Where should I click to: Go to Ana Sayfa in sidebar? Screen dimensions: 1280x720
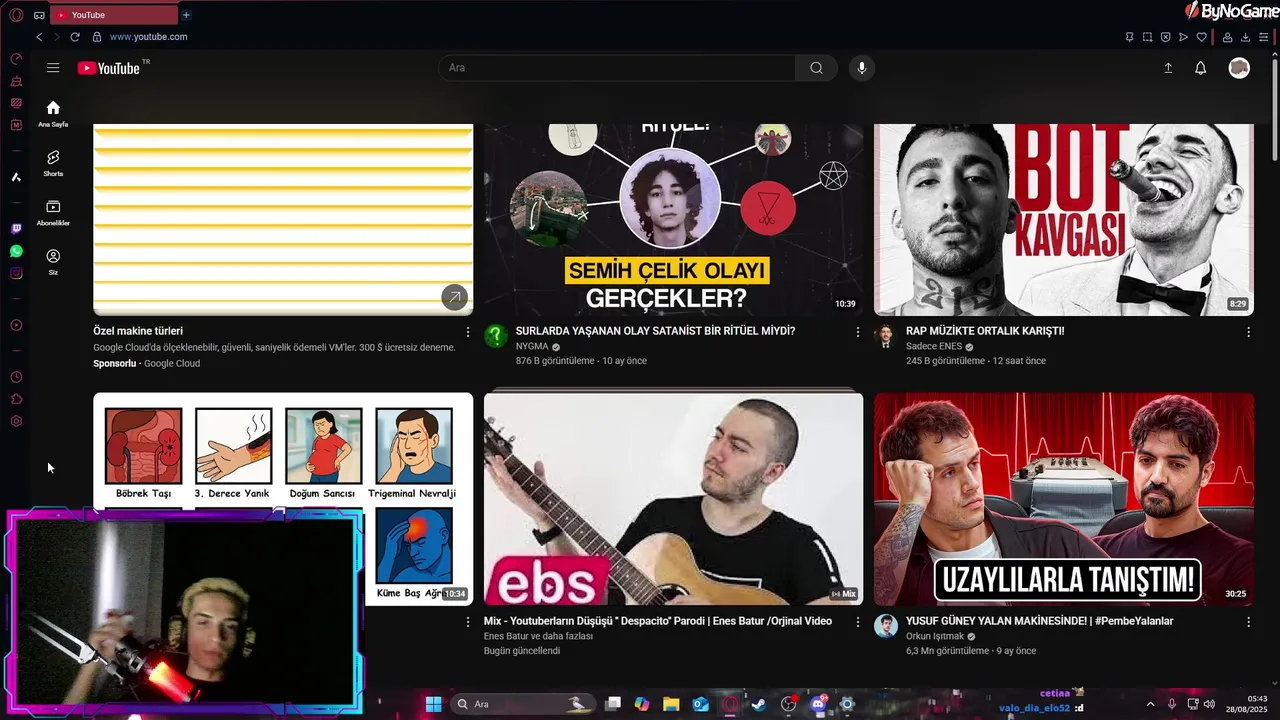click(53, 114)
